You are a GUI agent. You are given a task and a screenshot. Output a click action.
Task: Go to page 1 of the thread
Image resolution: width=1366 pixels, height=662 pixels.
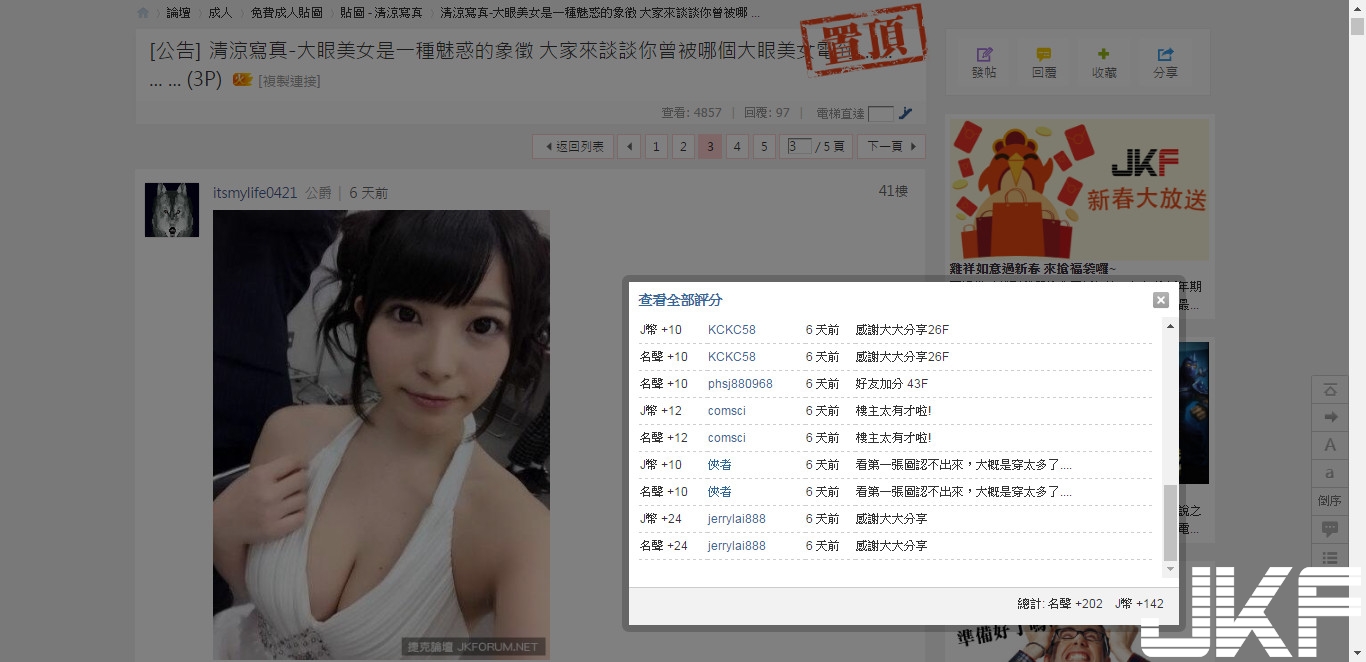[656, 147]
